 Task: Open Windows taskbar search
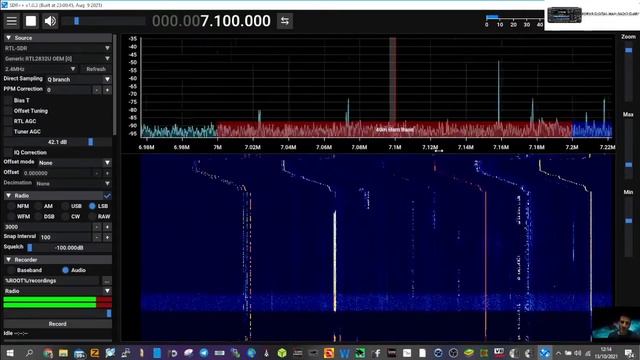click(29, 353)
